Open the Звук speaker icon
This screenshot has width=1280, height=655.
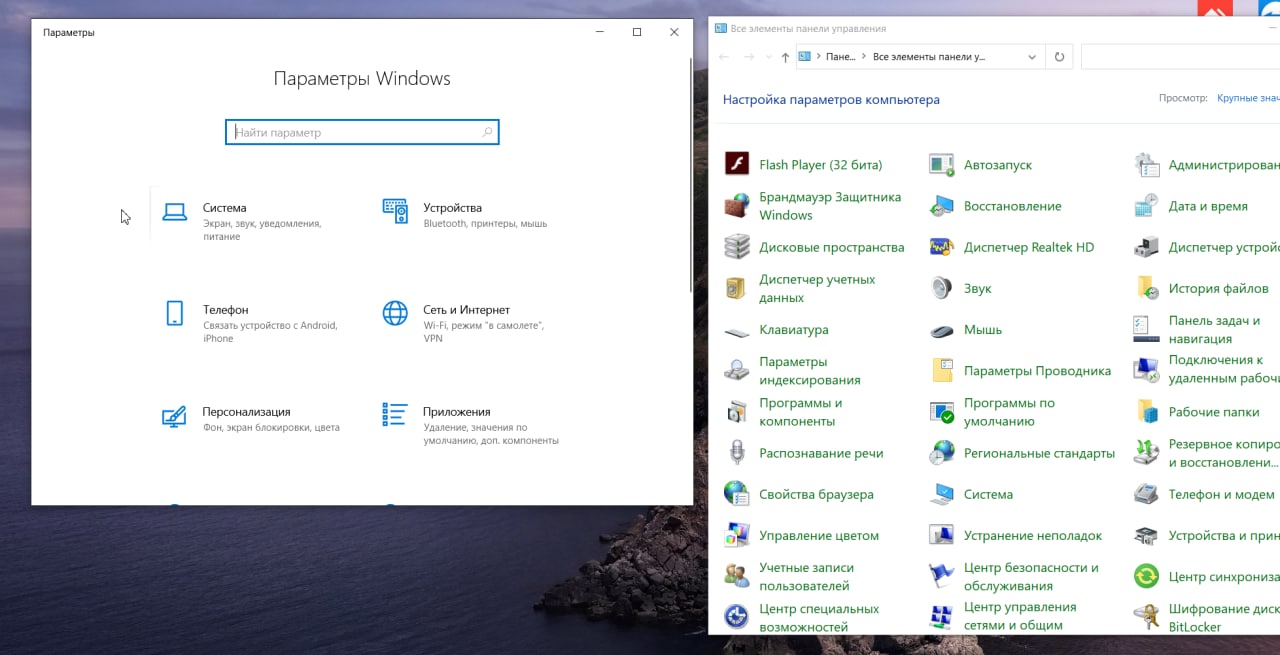[942, 288]
